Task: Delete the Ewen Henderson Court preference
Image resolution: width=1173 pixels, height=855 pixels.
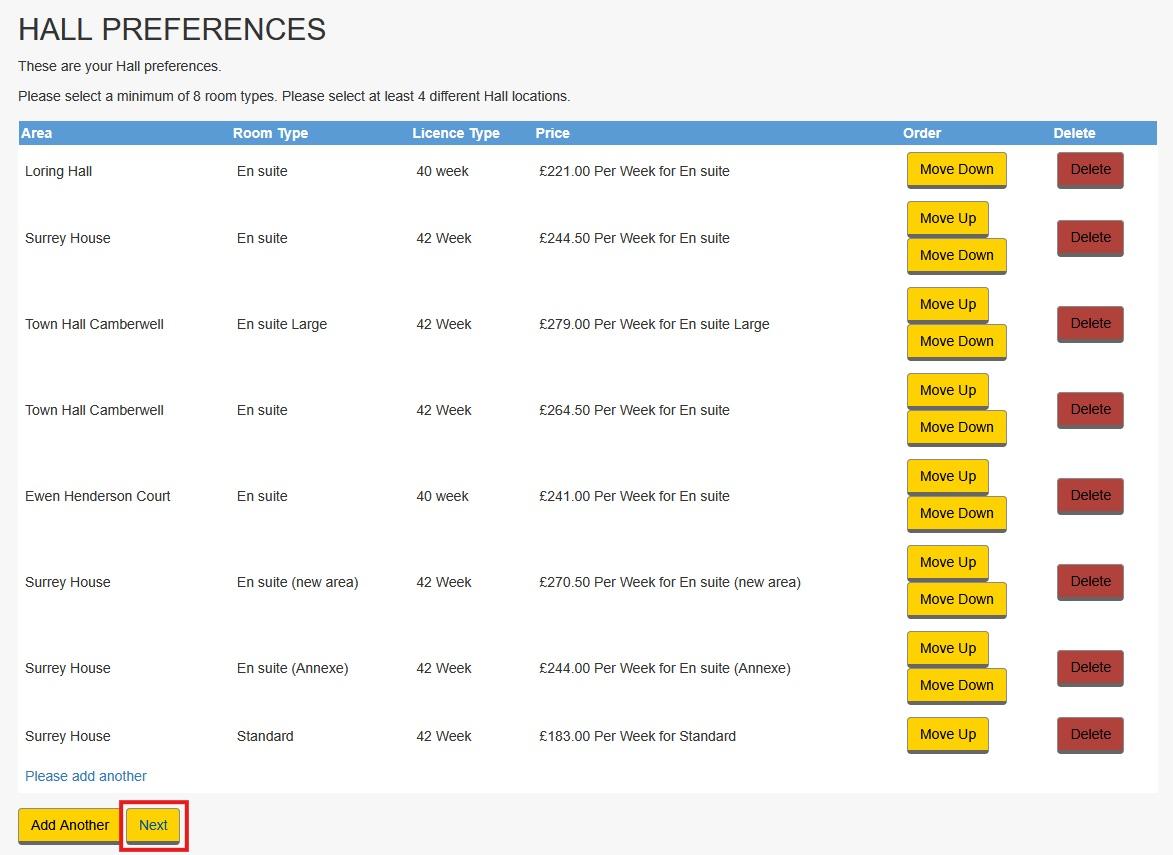Action: 1090,495
